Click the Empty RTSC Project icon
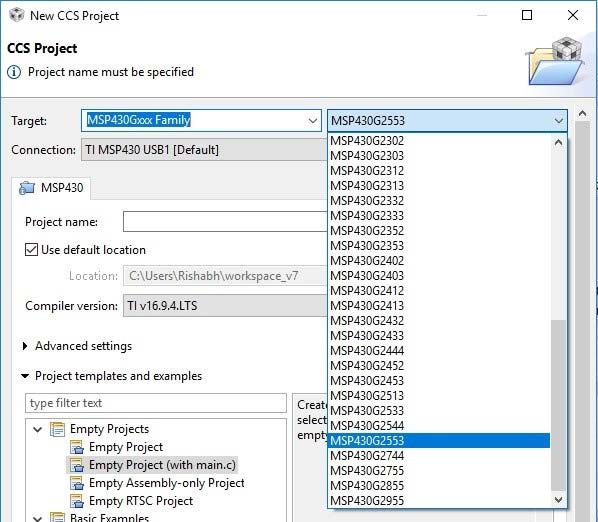The width and height of the screenshot is (598, 522). [x=77, y=501]
